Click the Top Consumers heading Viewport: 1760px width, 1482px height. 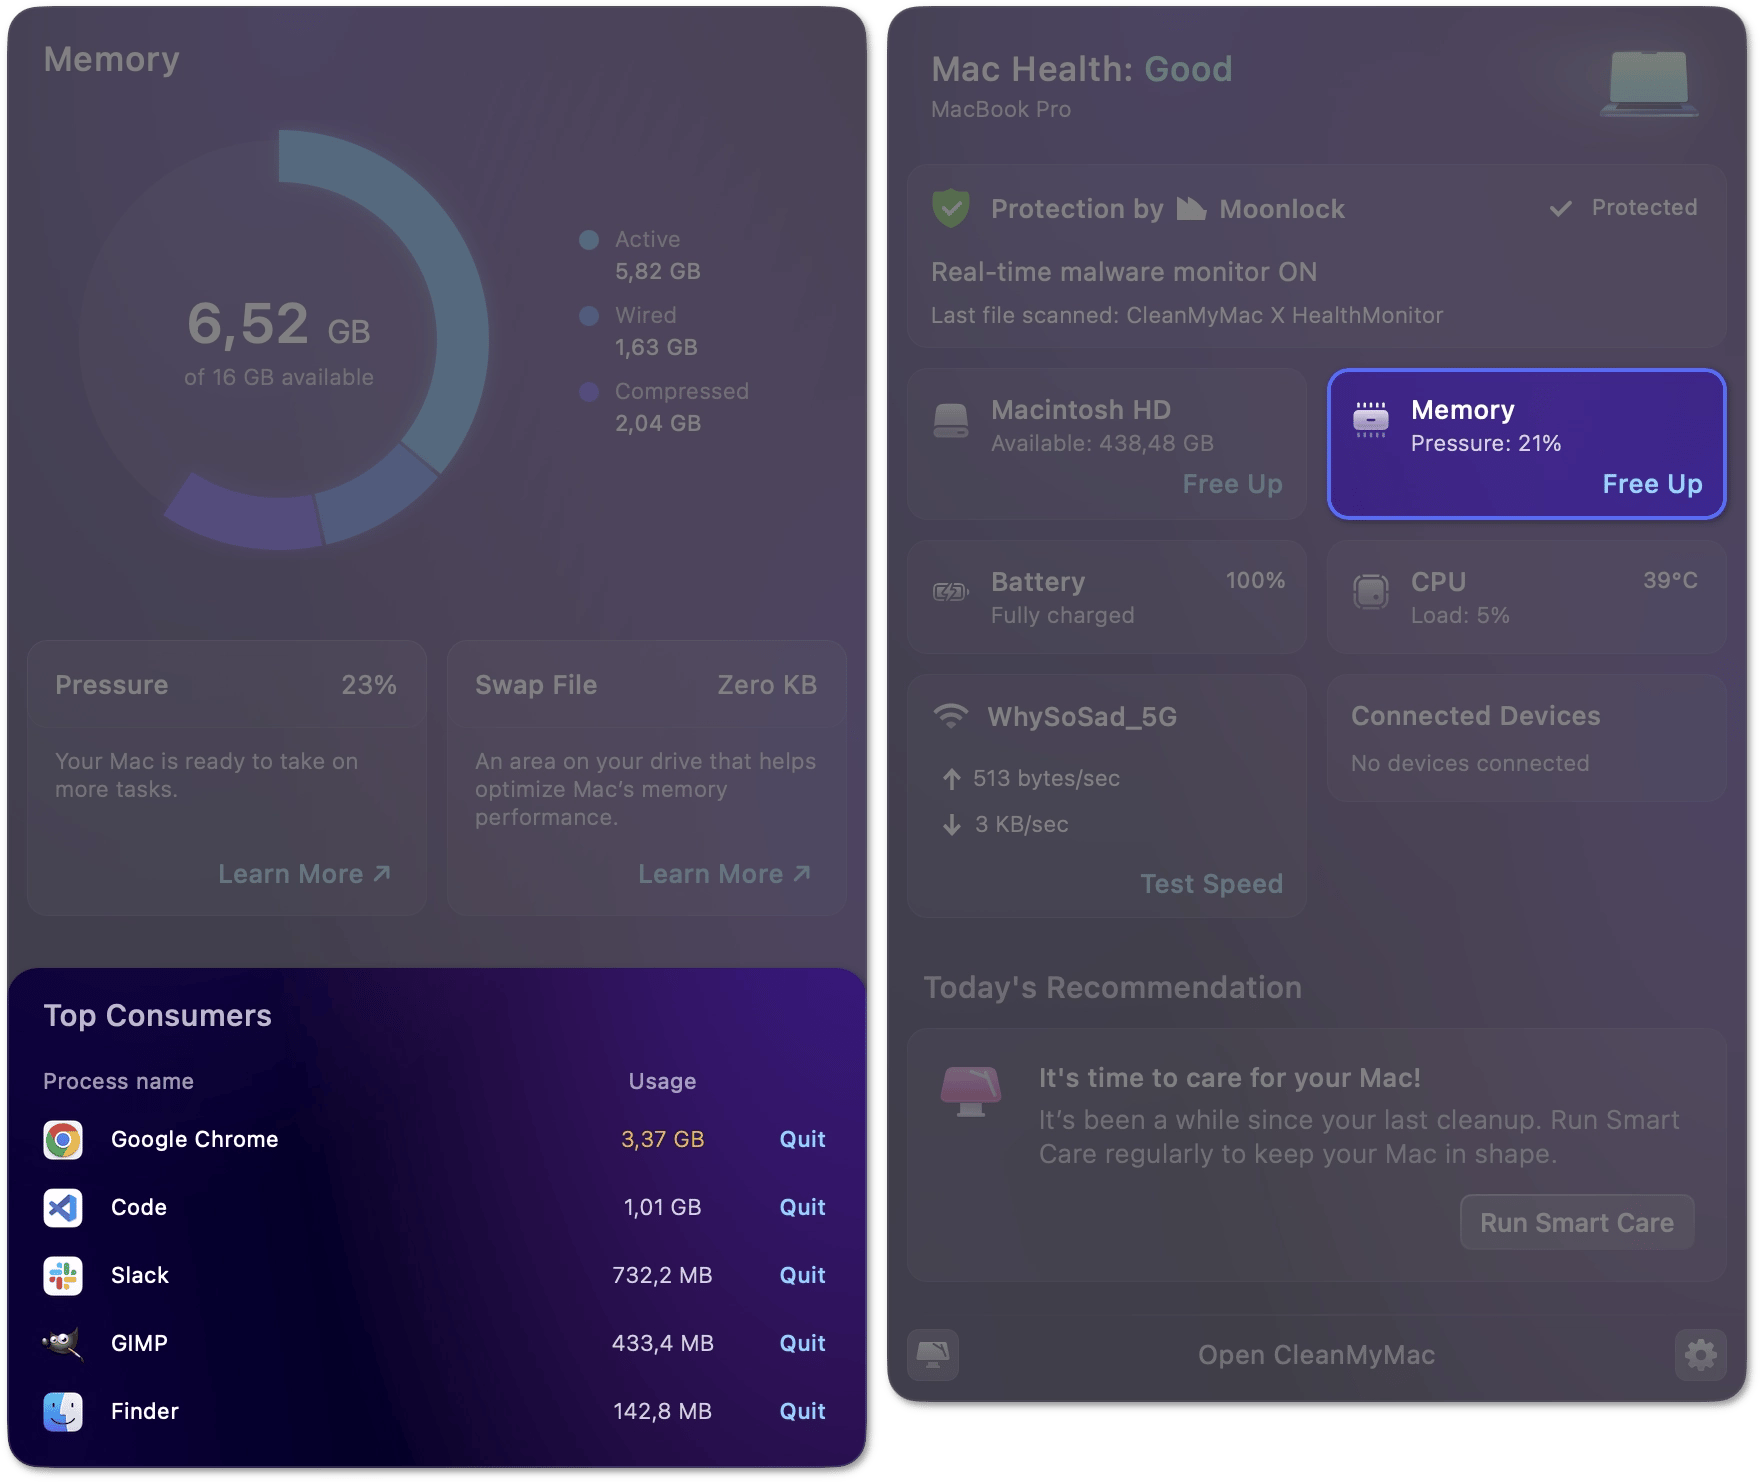click(x=157, y=1016)
